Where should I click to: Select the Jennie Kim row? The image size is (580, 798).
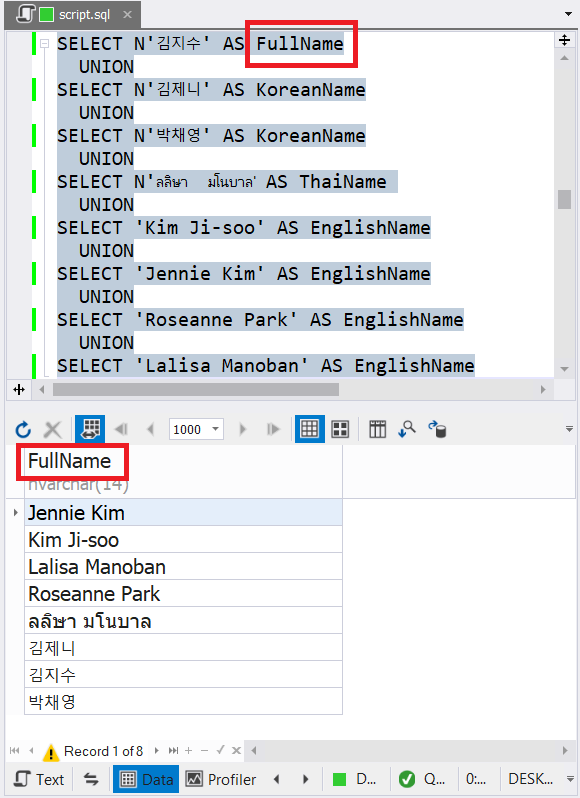click(x=183, y=512)
